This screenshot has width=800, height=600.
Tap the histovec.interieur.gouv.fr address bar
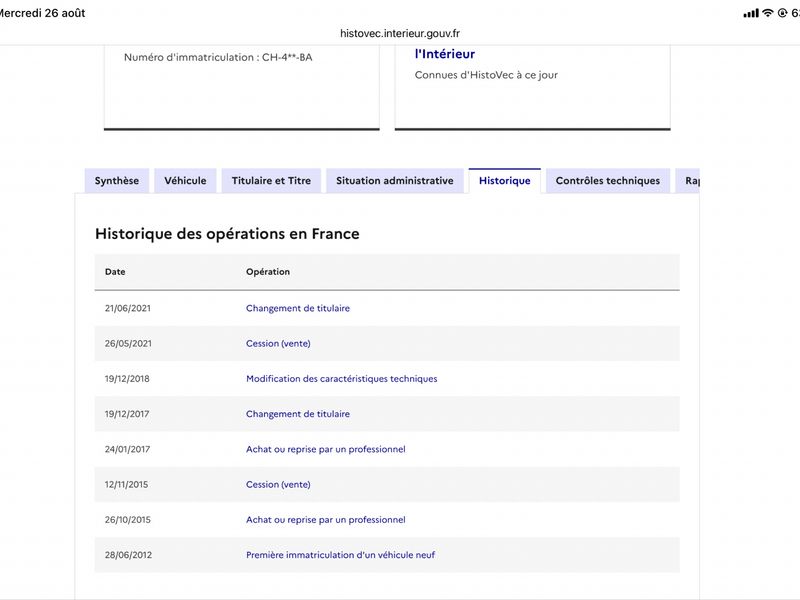tap(399, 33)
